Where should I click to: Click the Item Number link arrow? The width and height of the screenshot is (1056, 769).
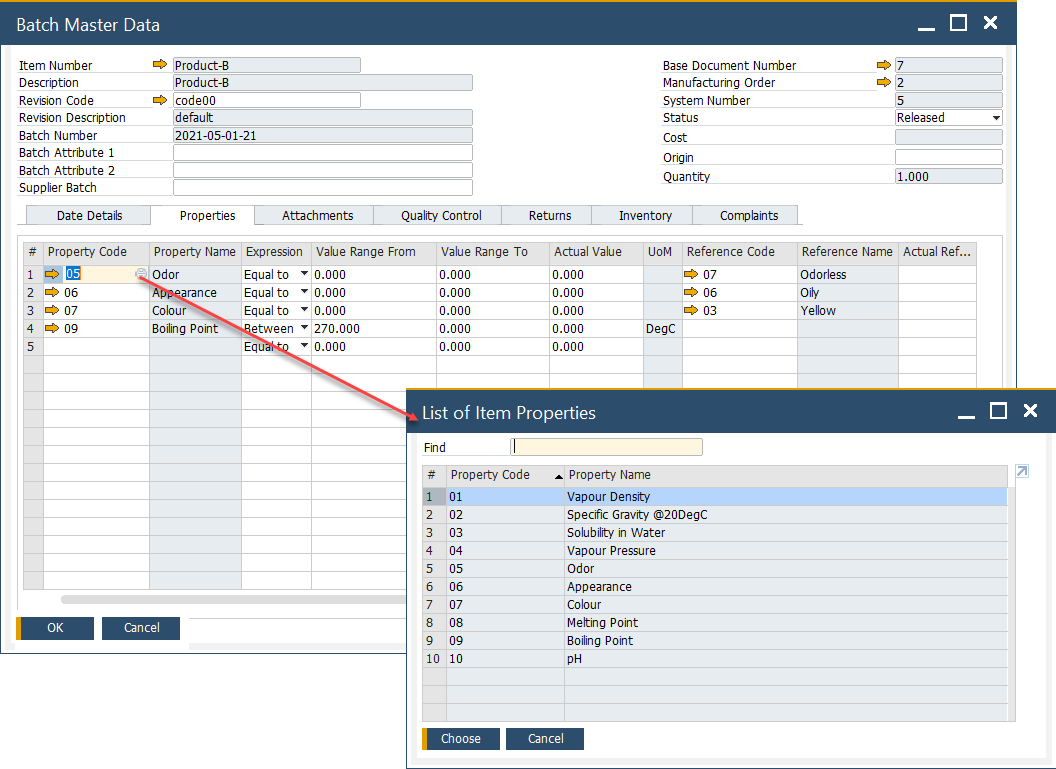pos(160,65)
